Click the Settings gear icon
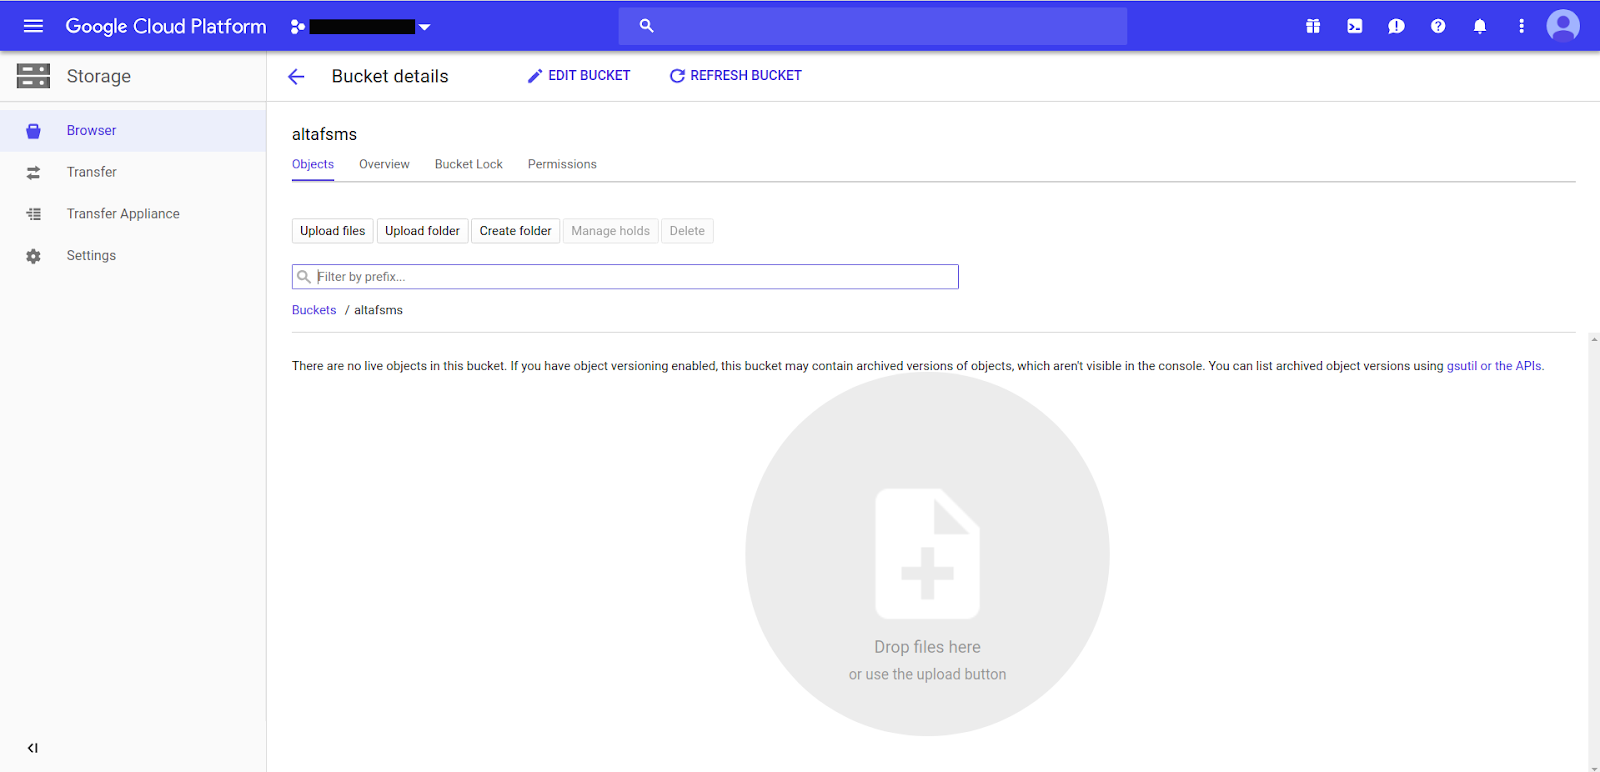1600x772 pixels. click(33, 256)
